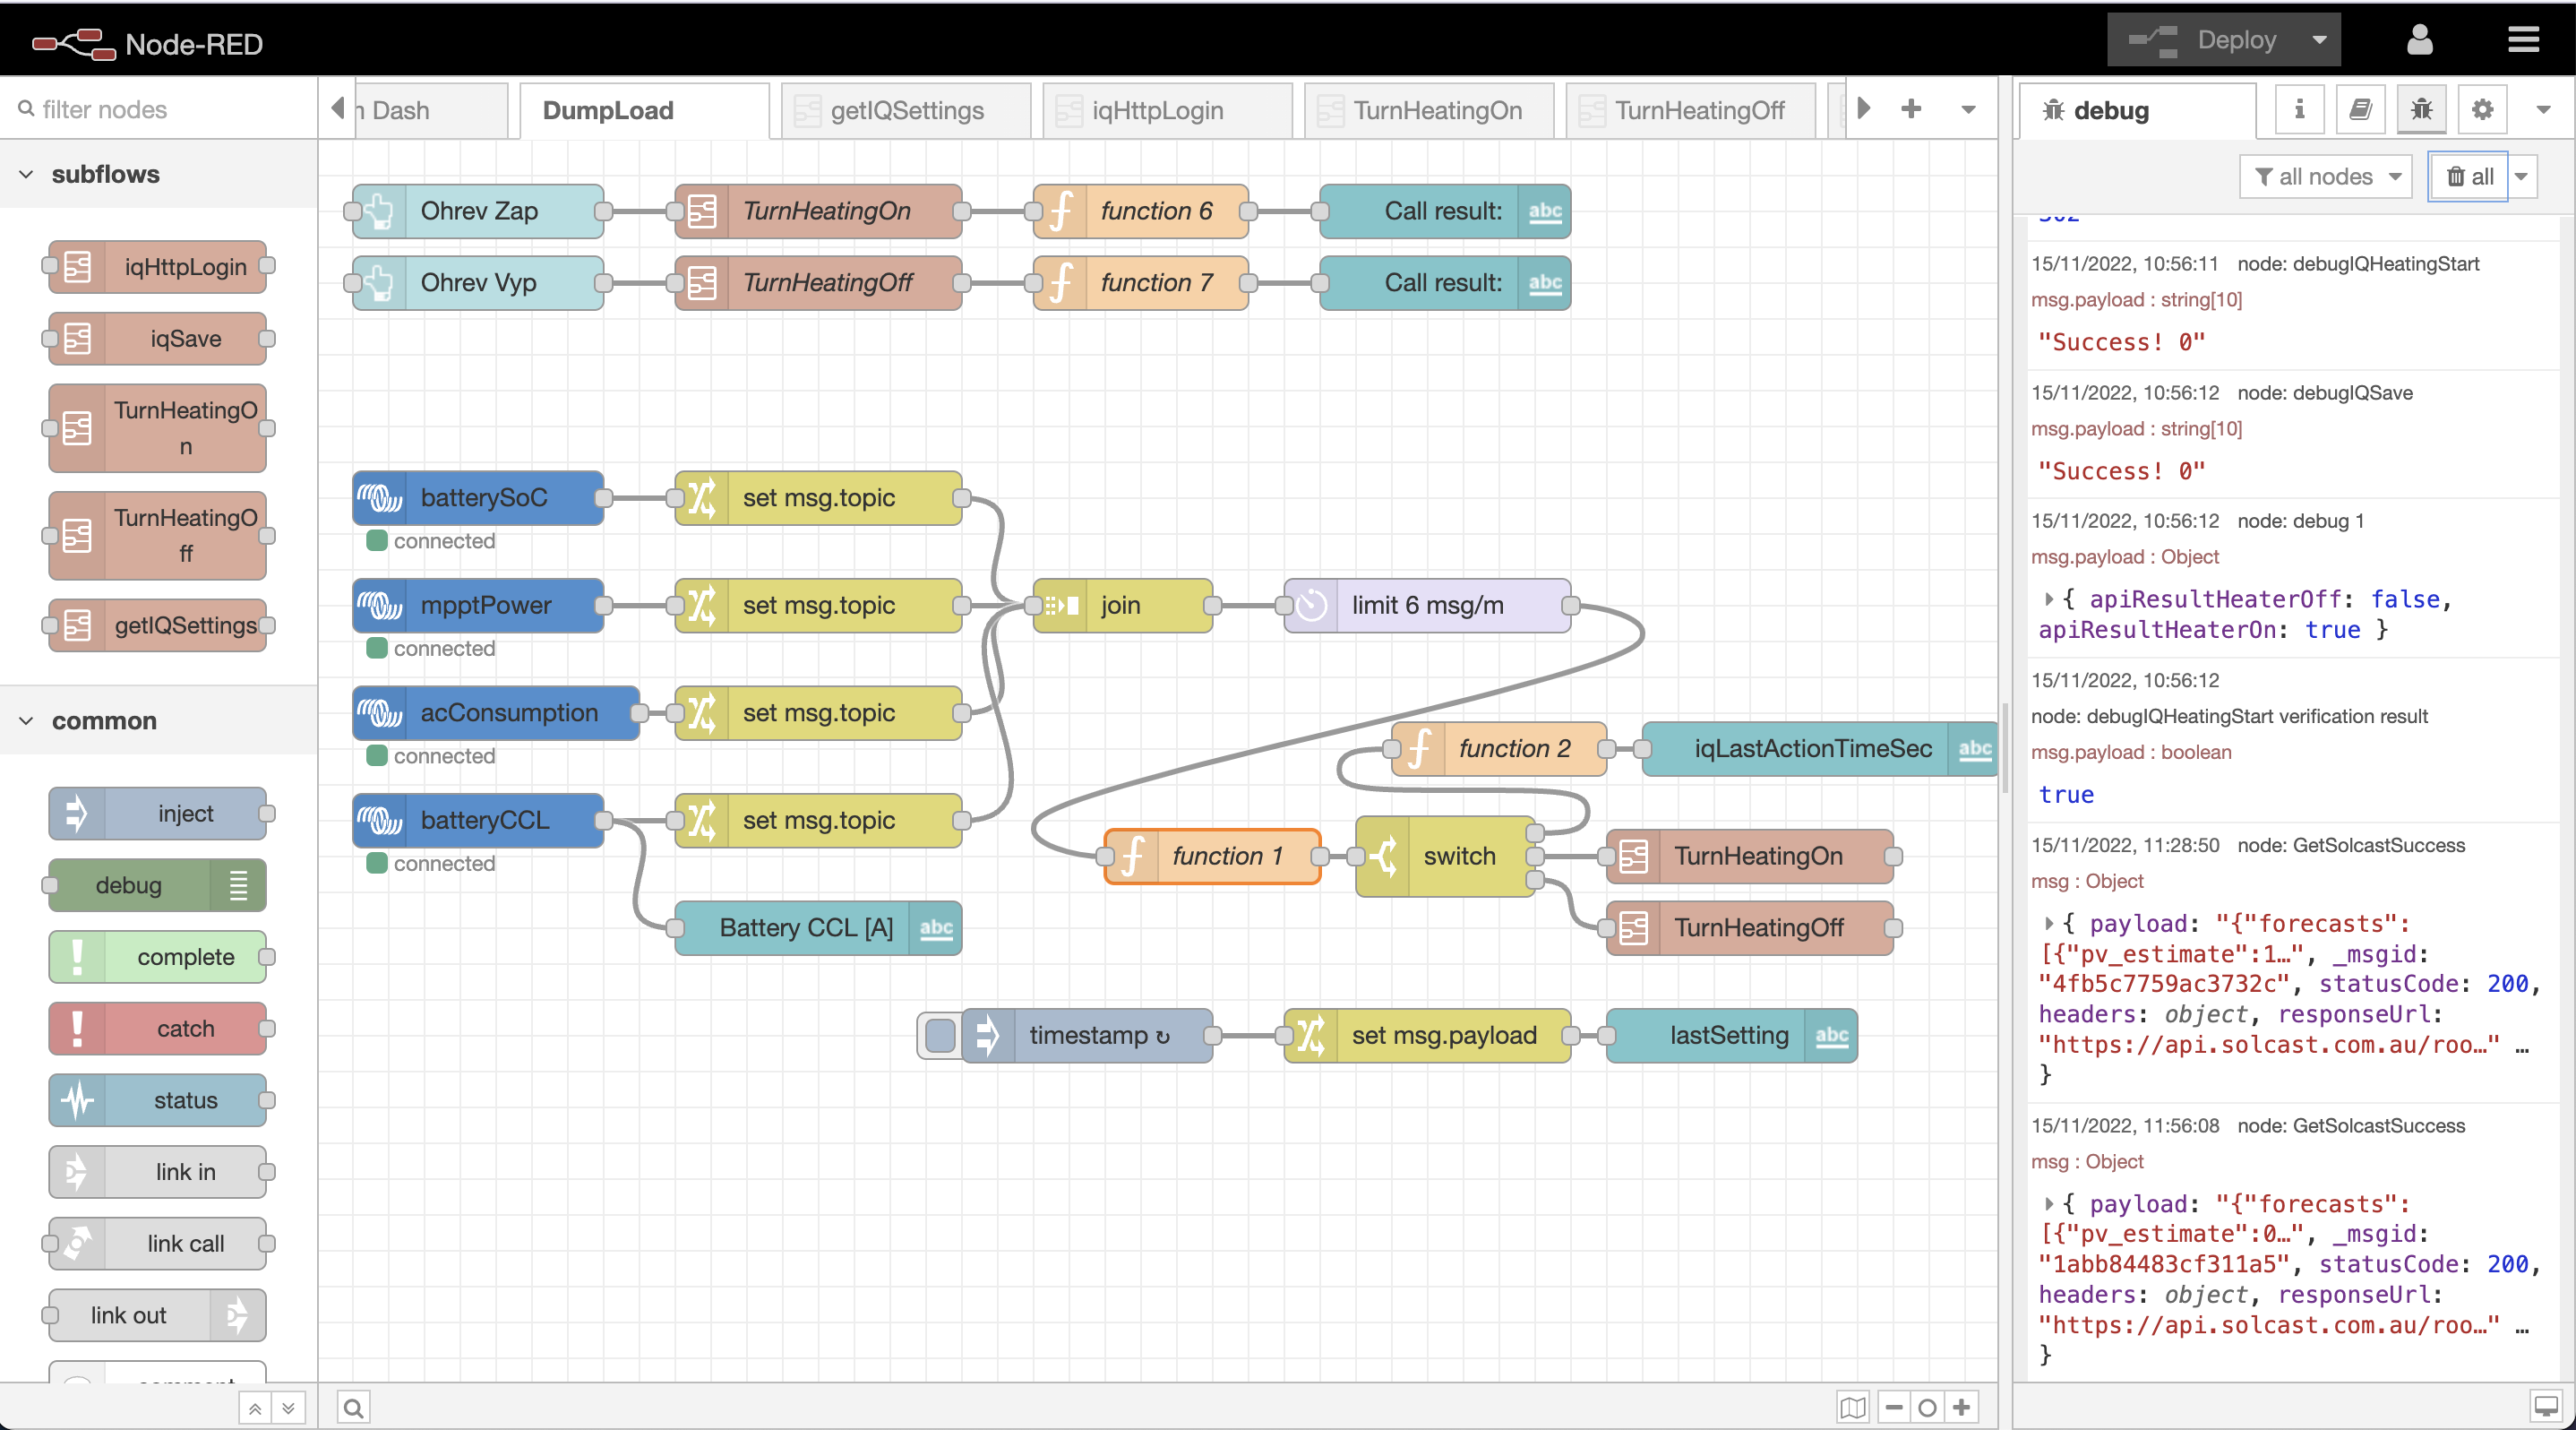Open the sidebar tabs dropdown

coord(2543,109)
